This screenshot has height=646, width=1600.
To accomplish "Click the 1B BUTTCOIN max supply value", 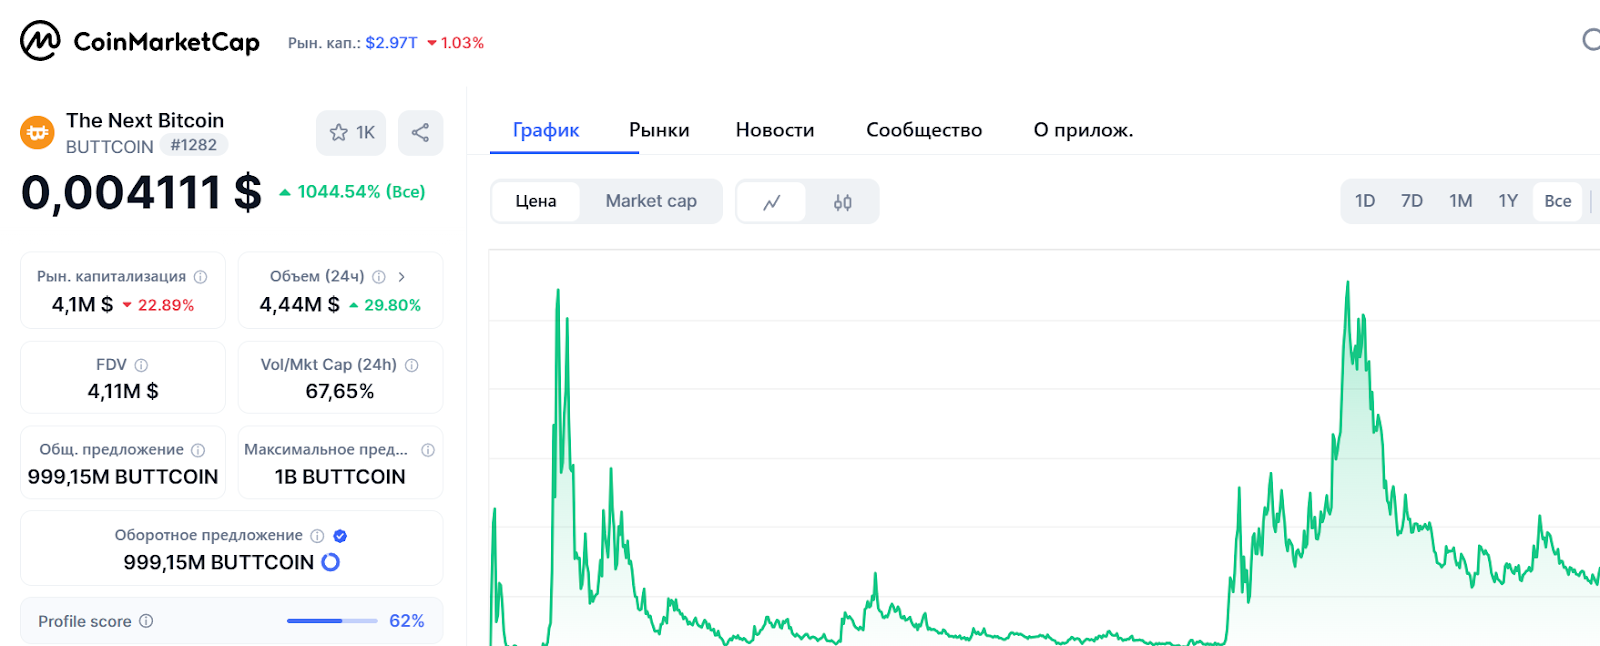I will (340, 477).
